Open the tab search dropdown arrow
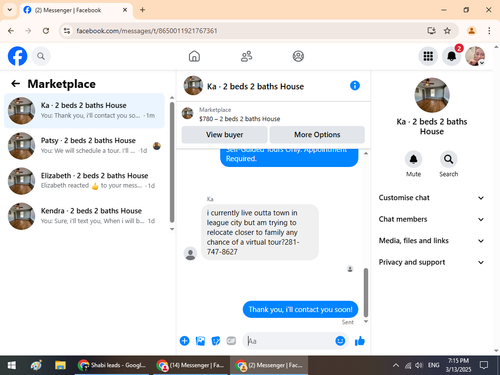Viewport: 500px width, 375px height. [10, 10]
